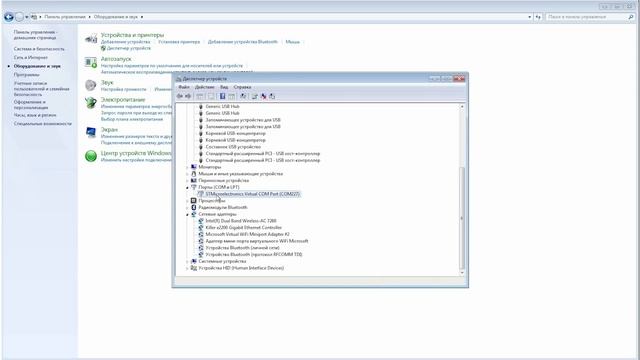Collapse the Сетевые адаптеры node
Image resolution: width=640 pixels, height=360 pixels.
tap(187, 214)
